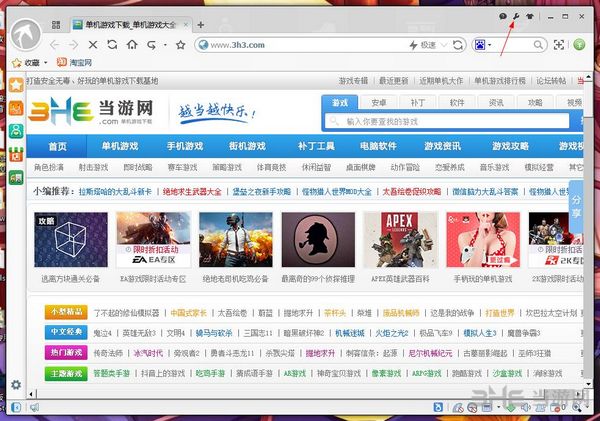Expand the restore tab dropdown arrow
This screenshot has width=600, height=421.
165,45
